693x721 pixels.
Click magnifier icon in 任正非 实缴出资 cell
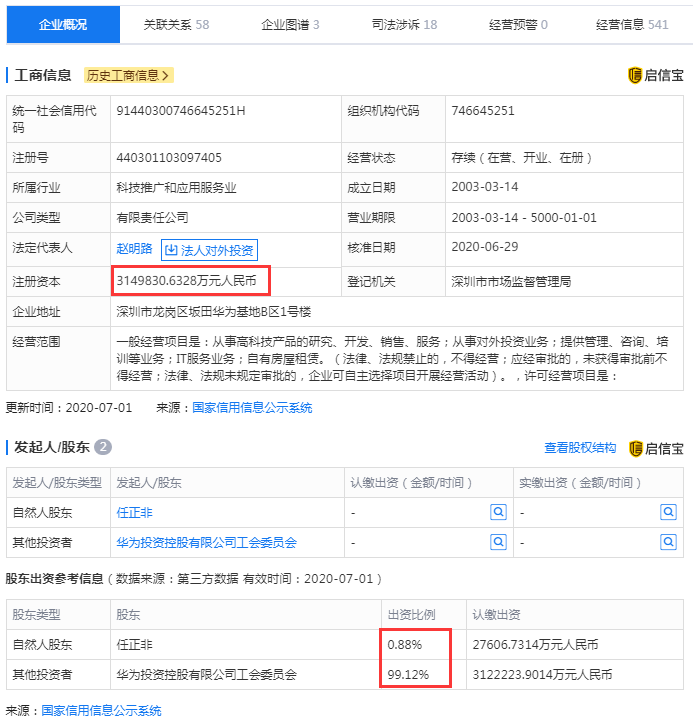(668, 512)
